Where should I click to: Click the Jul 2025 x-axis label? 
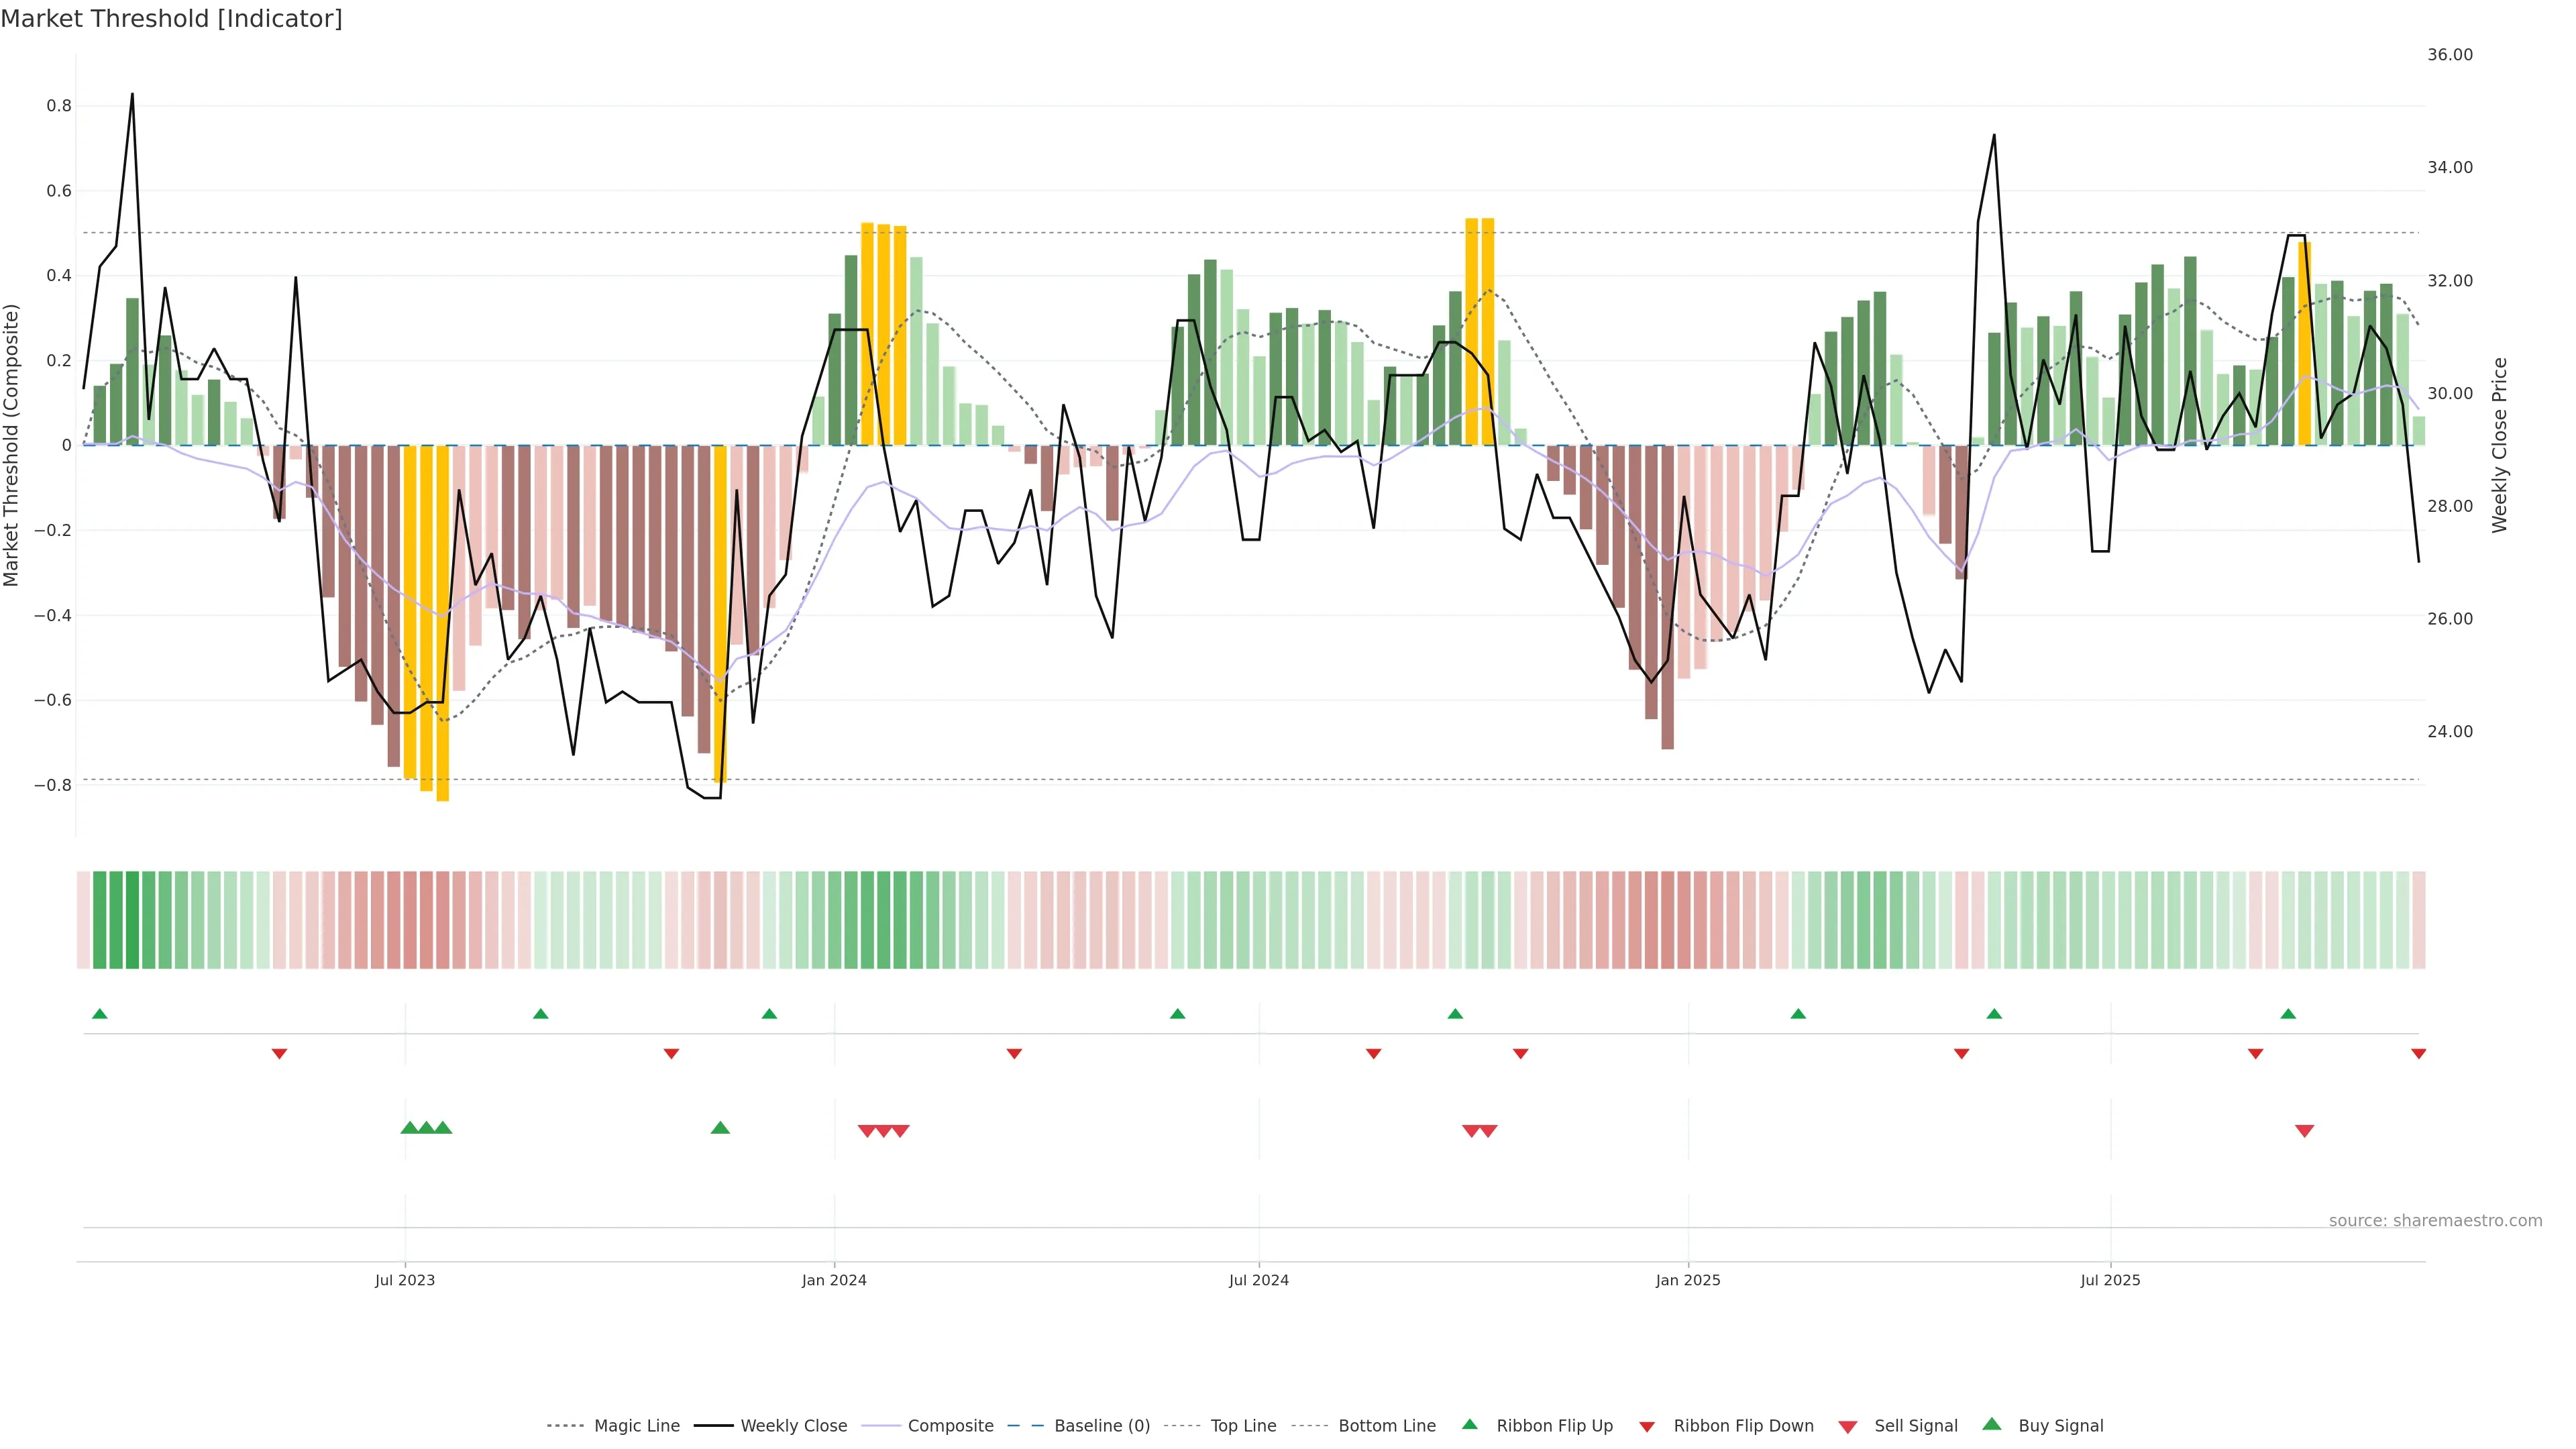coord(2110,1280)
